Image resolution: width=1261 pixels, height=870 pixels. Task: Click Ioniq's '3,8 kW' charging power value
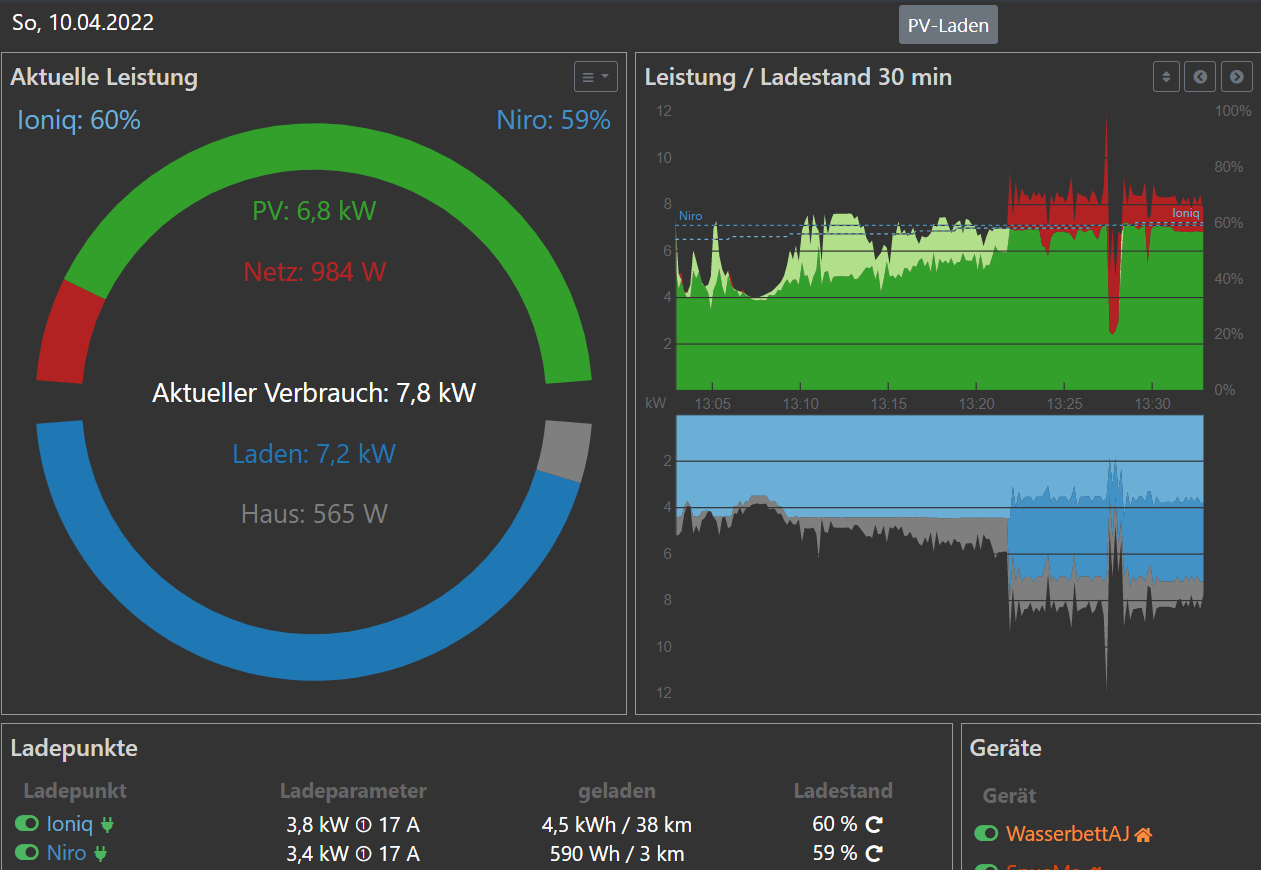coord(317,826)
